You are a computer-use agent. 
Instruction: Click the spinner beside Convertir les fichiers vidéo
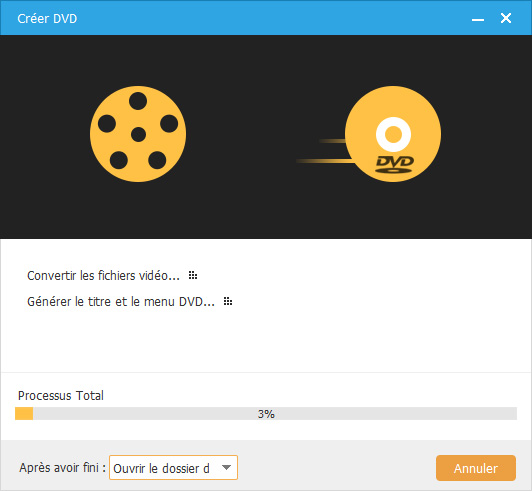pos(193,276)
